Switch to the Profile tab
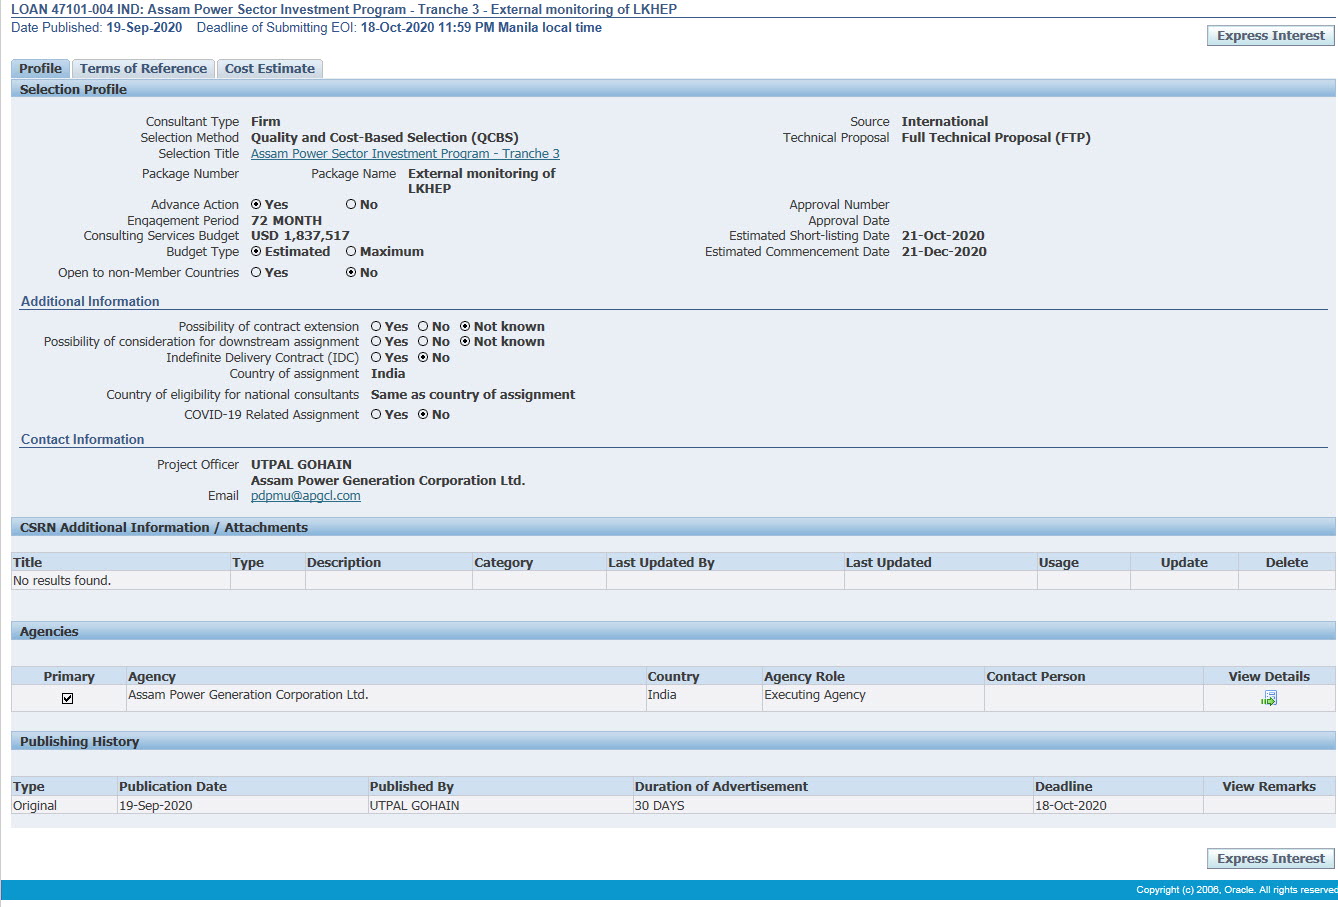The width and height of the screenshot is (1338, 907). tap(40, 68)
